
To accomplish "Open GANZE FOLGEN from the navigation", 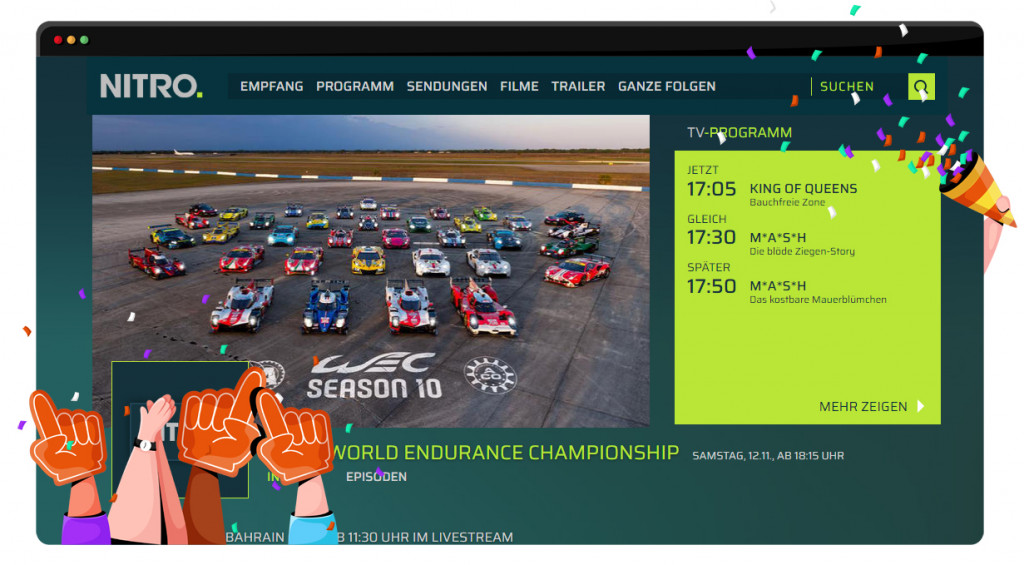I will coord(667,86).
